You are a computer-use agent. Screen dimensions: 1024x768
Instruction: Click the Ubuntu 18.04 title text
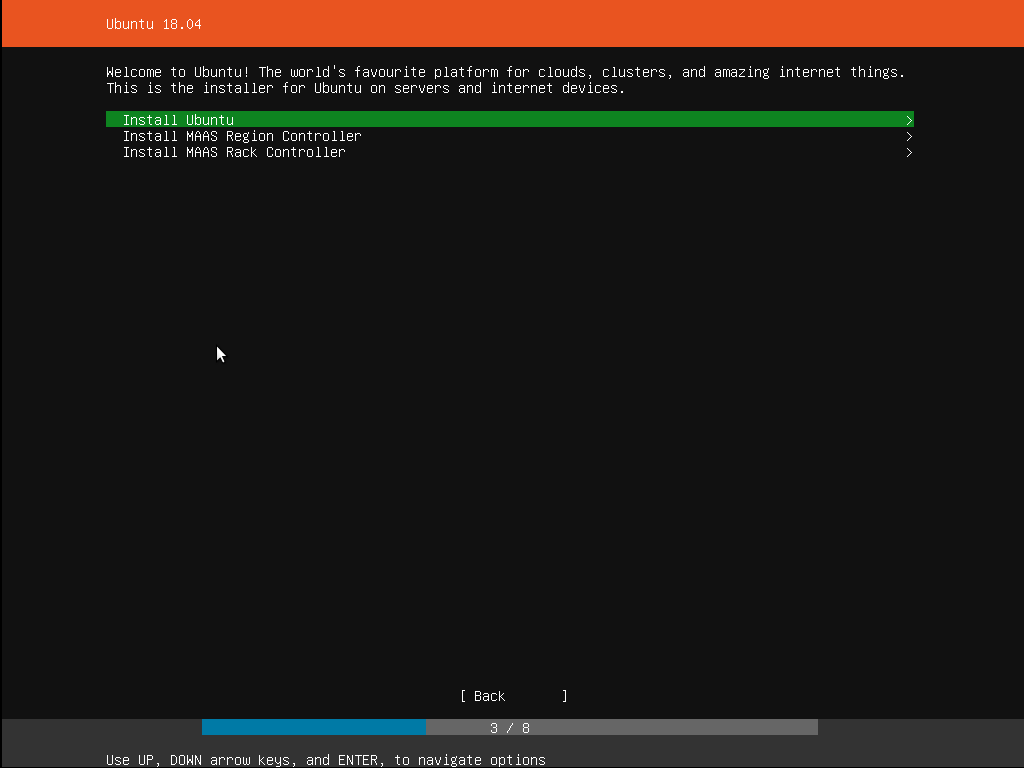point(153,24)
